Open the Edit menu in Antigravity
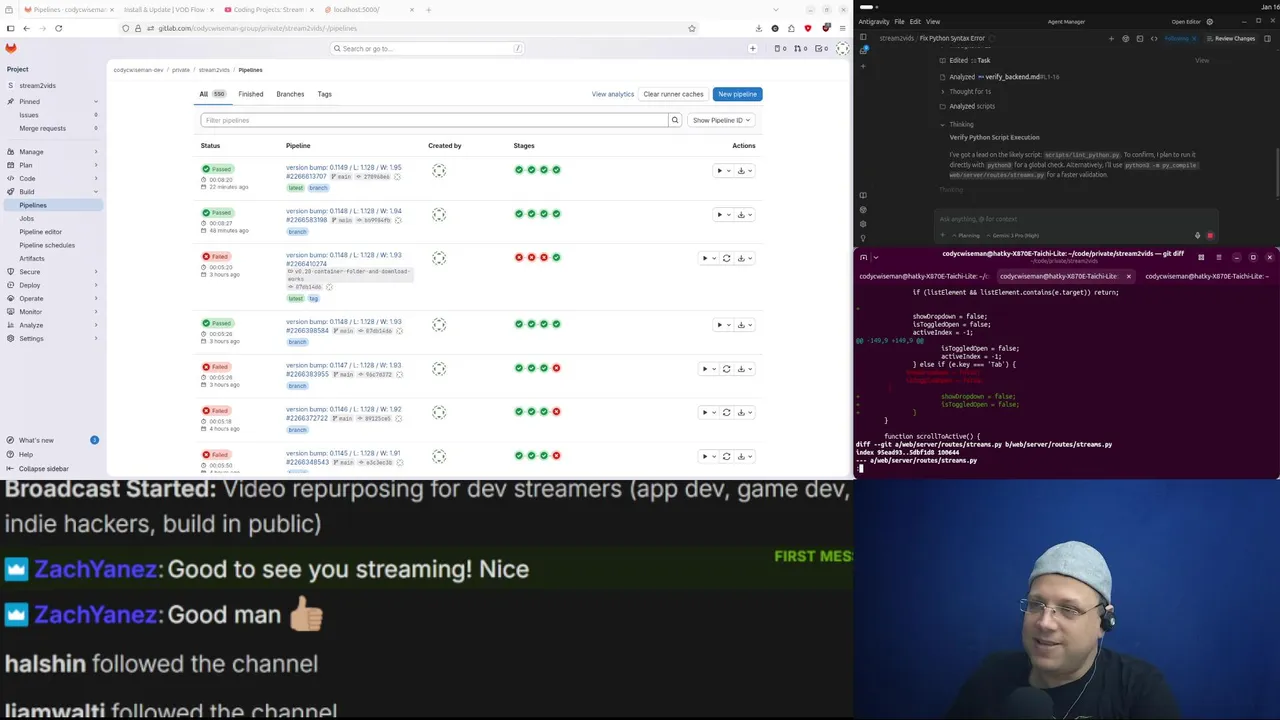The height and width of the screenshot is (720, 1280). click(915, 21)
